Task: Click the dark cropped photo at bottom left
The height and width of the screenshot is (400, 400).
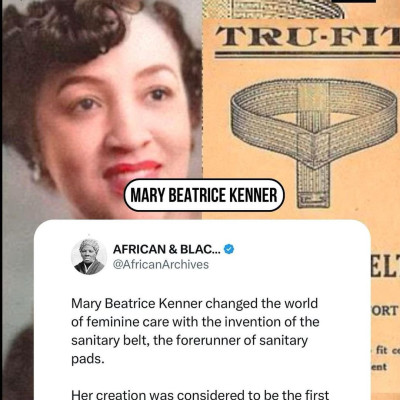Action: click(x=17, y=365)
